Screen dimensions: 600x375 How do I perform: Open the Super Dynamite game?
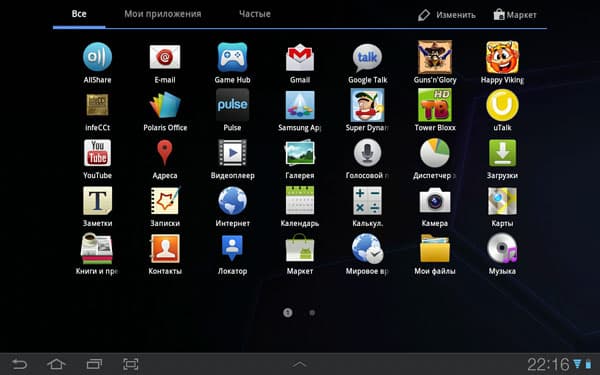(x=367, y=105)
